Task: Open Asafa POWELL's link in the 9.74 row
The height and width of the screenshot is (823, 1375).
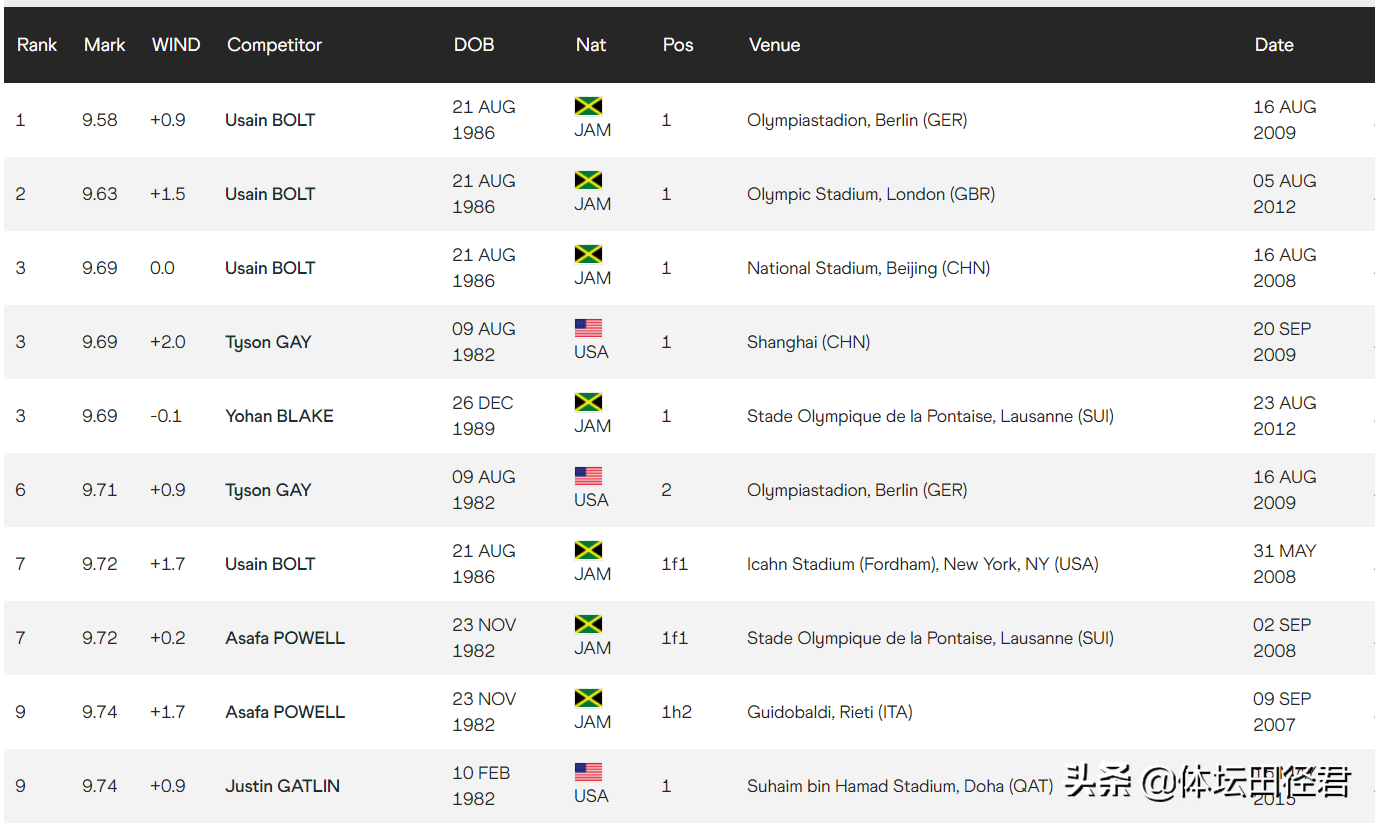Action: tap(285, 712)
